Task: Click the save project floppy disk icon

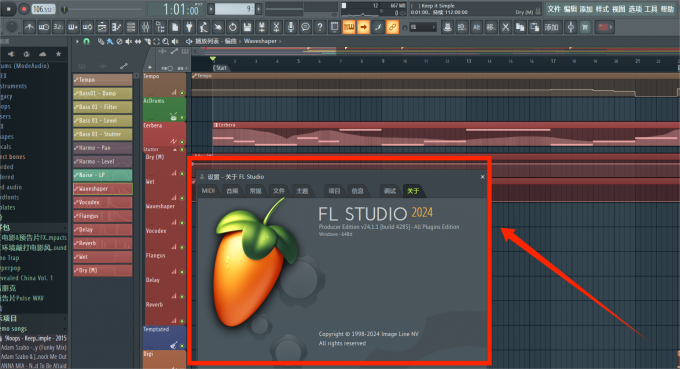Action: coord(247,27)
